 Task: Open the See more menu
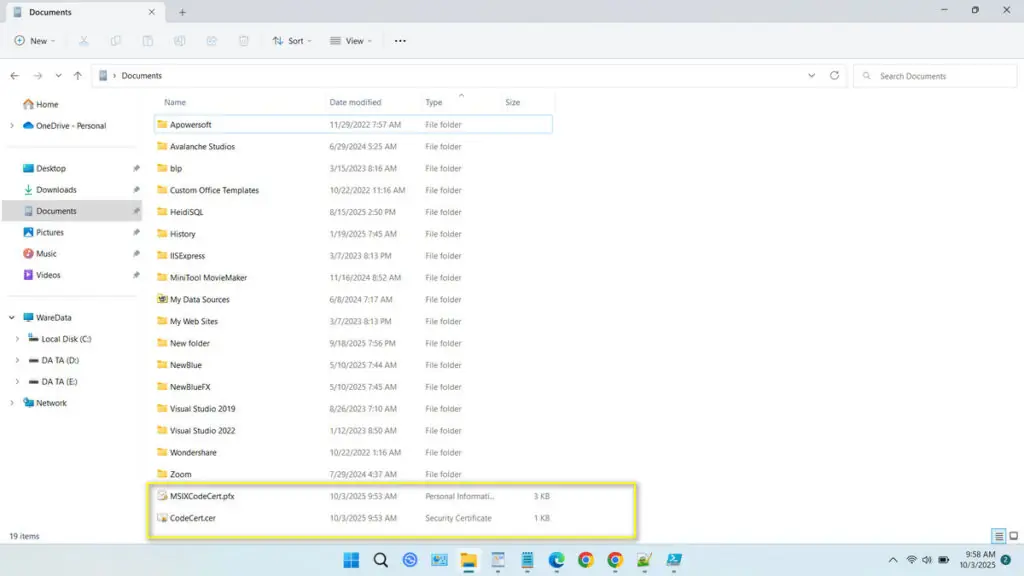pyautogui.click(x=399, y=41)
